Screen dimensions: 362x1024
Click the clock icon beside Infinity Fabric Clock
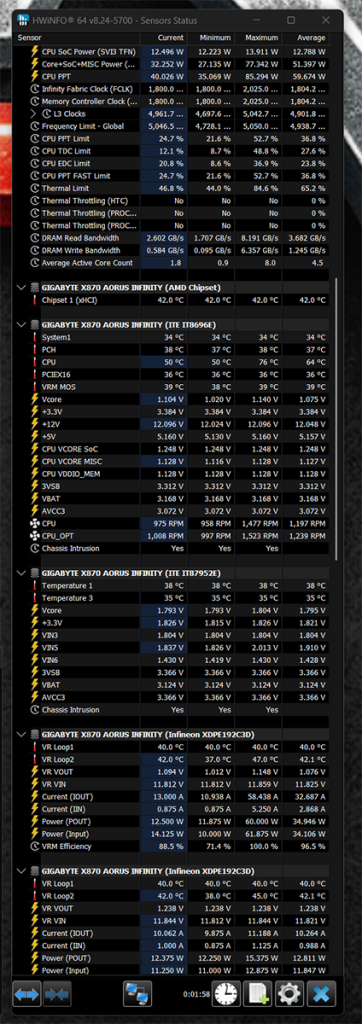35,89
